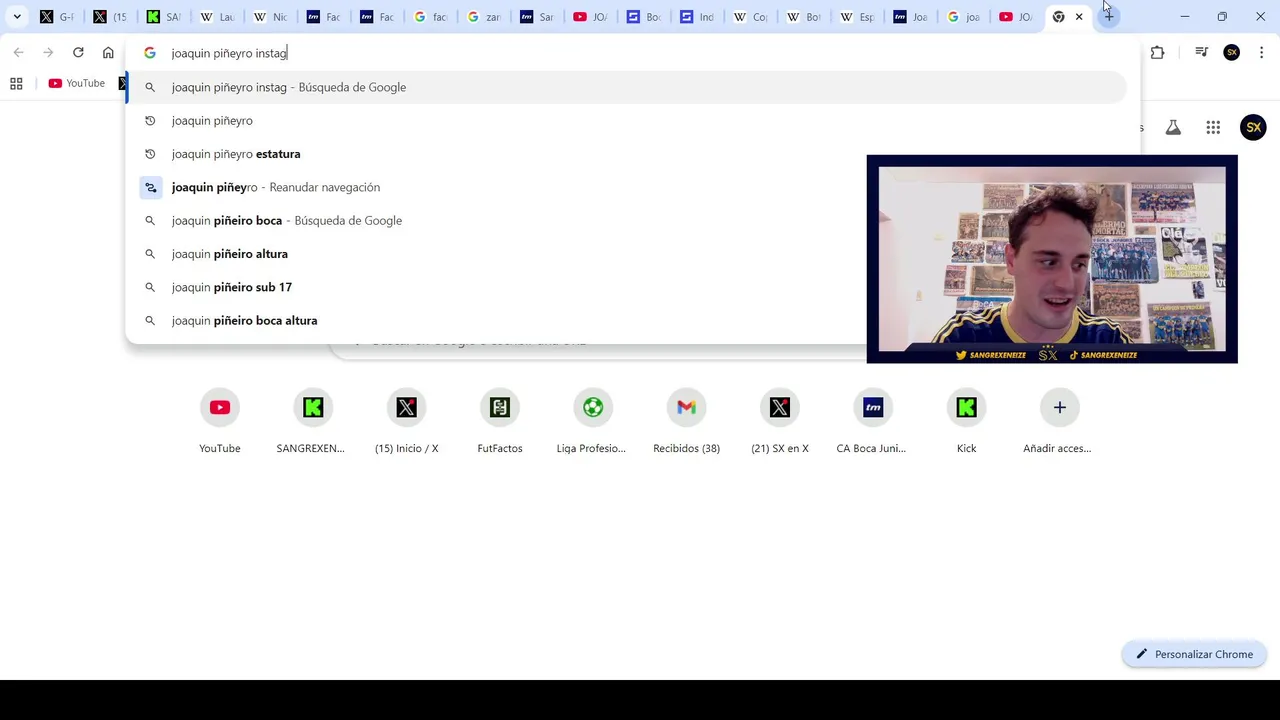Open the SANGREXEN... Kick shortcut tile
This screenshot has width=1280, height=720.
tap(311, 423)
